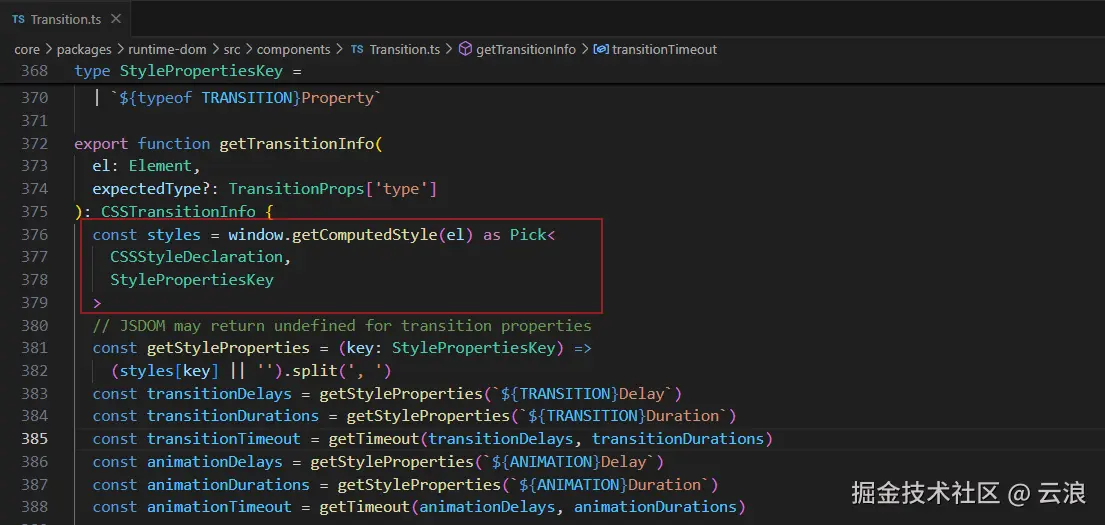The image size is (1105, 525).
Task: Click the TS file icon on Transition.ts tab
Action: point(18,20)
